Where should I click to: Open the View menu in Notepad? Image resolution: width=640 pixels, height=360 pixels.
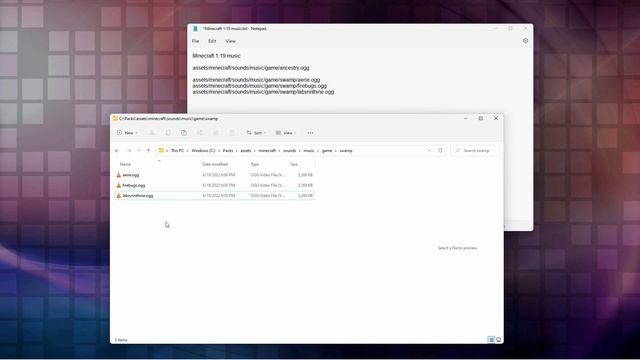tap(230, 41)
